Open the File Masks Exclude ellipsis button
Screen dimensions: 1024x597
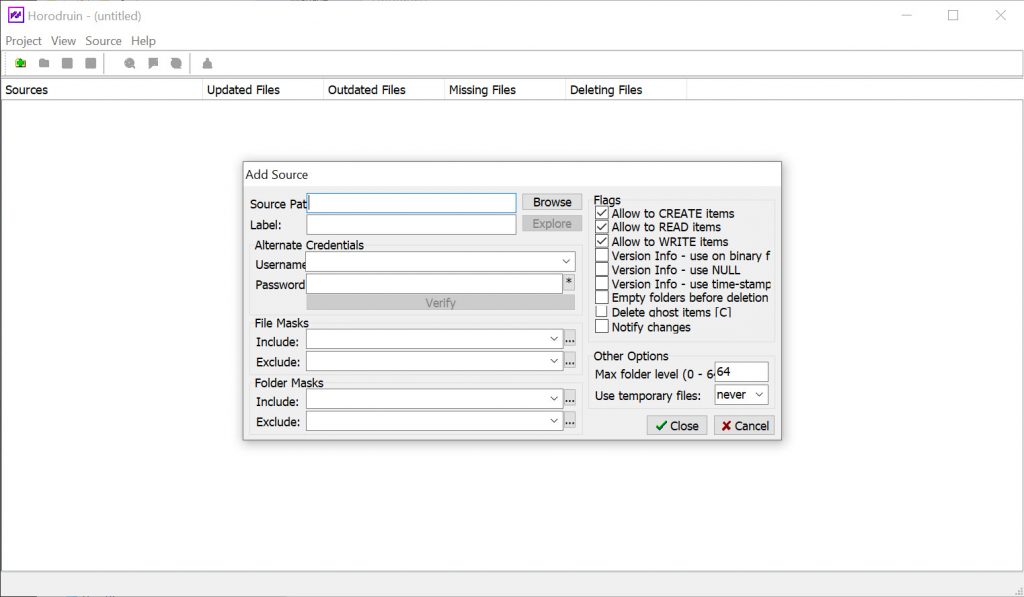(x=570, y=361)
